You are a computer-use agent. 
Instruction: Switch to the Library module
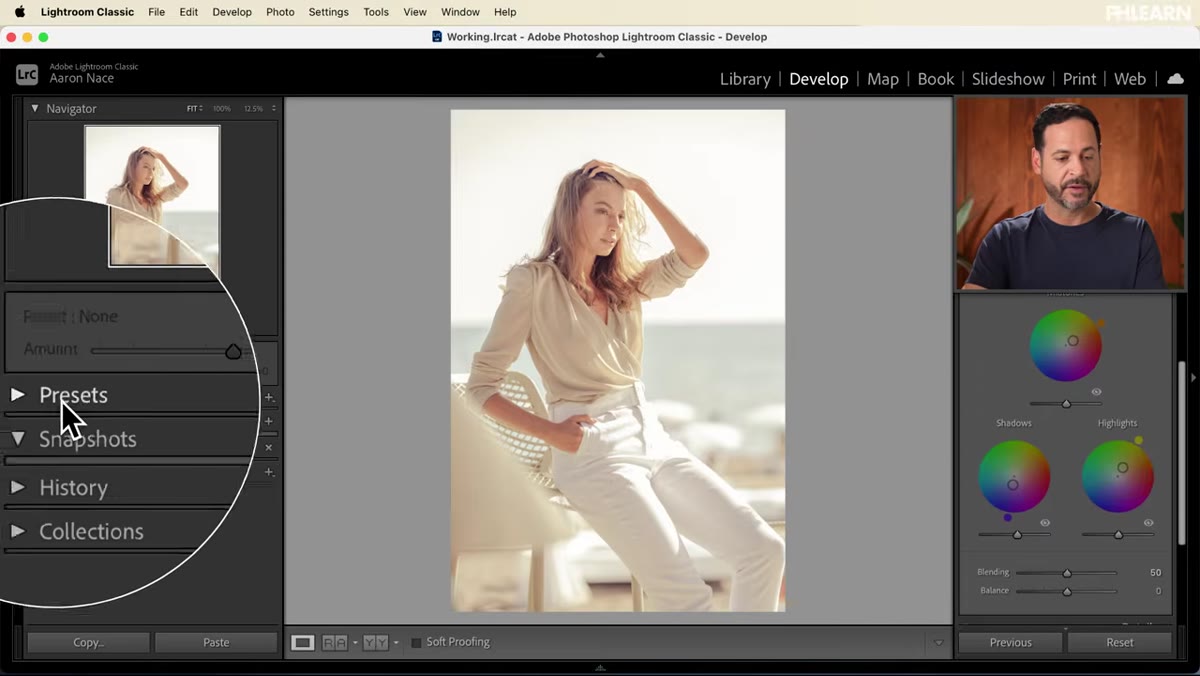coord(745,79)
